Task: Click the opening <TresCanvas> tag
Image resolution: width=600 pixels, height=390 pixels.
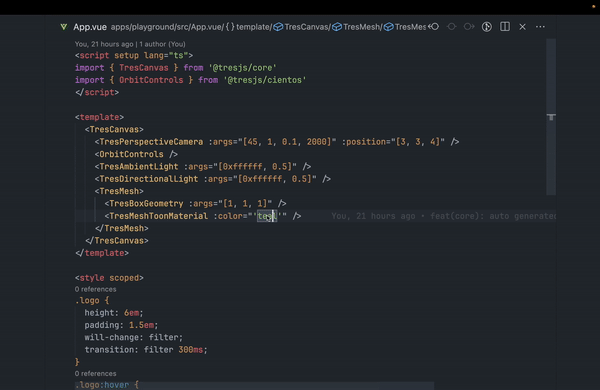Action: (114, 129)
